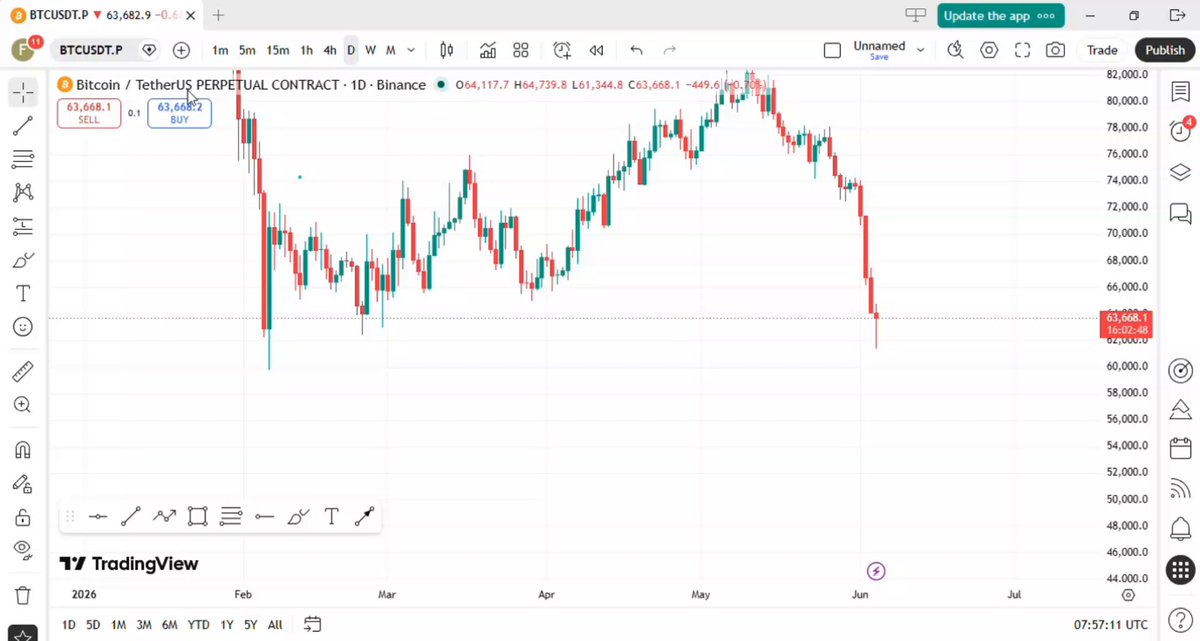Select the crosshair cursor tool
Image resolution: width=1200 pixels, height=641 pixels.
point(22,93)
